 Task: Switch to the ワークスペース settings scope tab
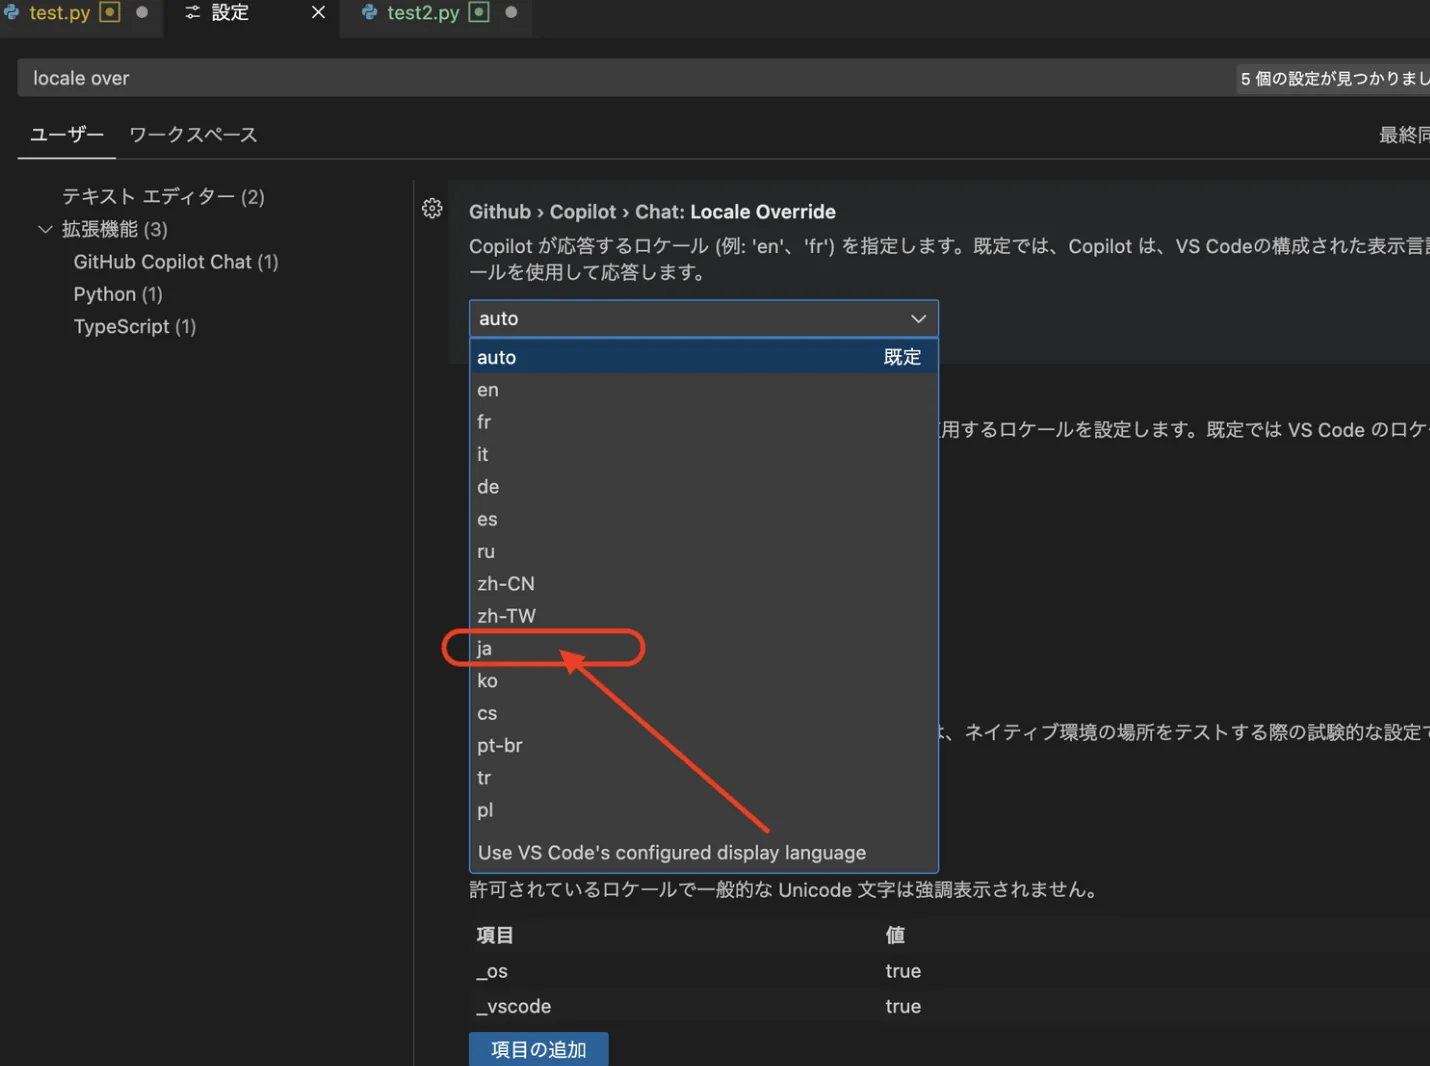tap(193, 135)
